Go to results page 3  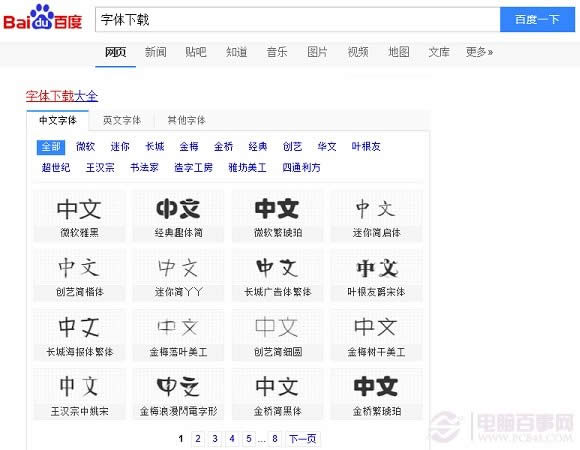215,439
